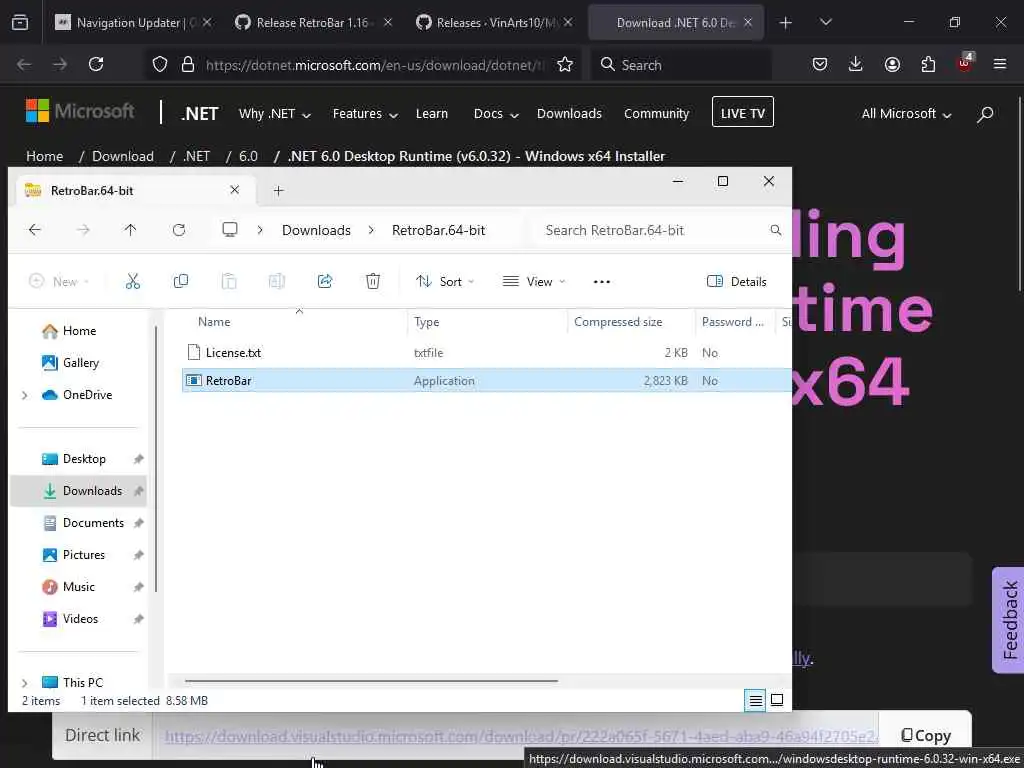1024x768 pixels.
Task: Click chevron after computer icon in address bar
Action: point(260,230)
